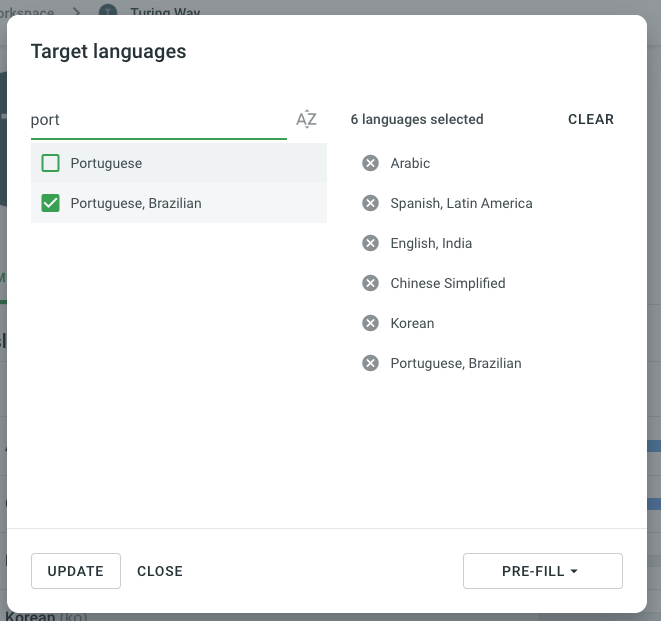Viewport: 661px width, 621px height.
Task: Remove Portuguese, Brazilian via its X icon
Action: [x=370, y=363]
